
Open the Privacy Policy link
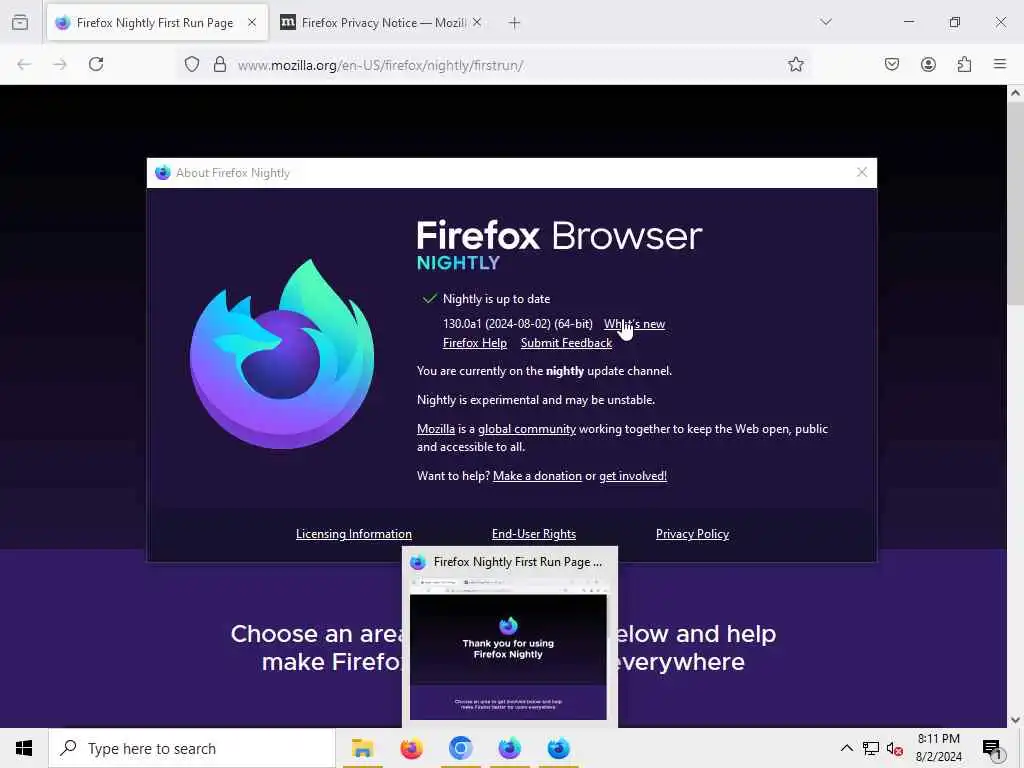(x=692, y=534)
